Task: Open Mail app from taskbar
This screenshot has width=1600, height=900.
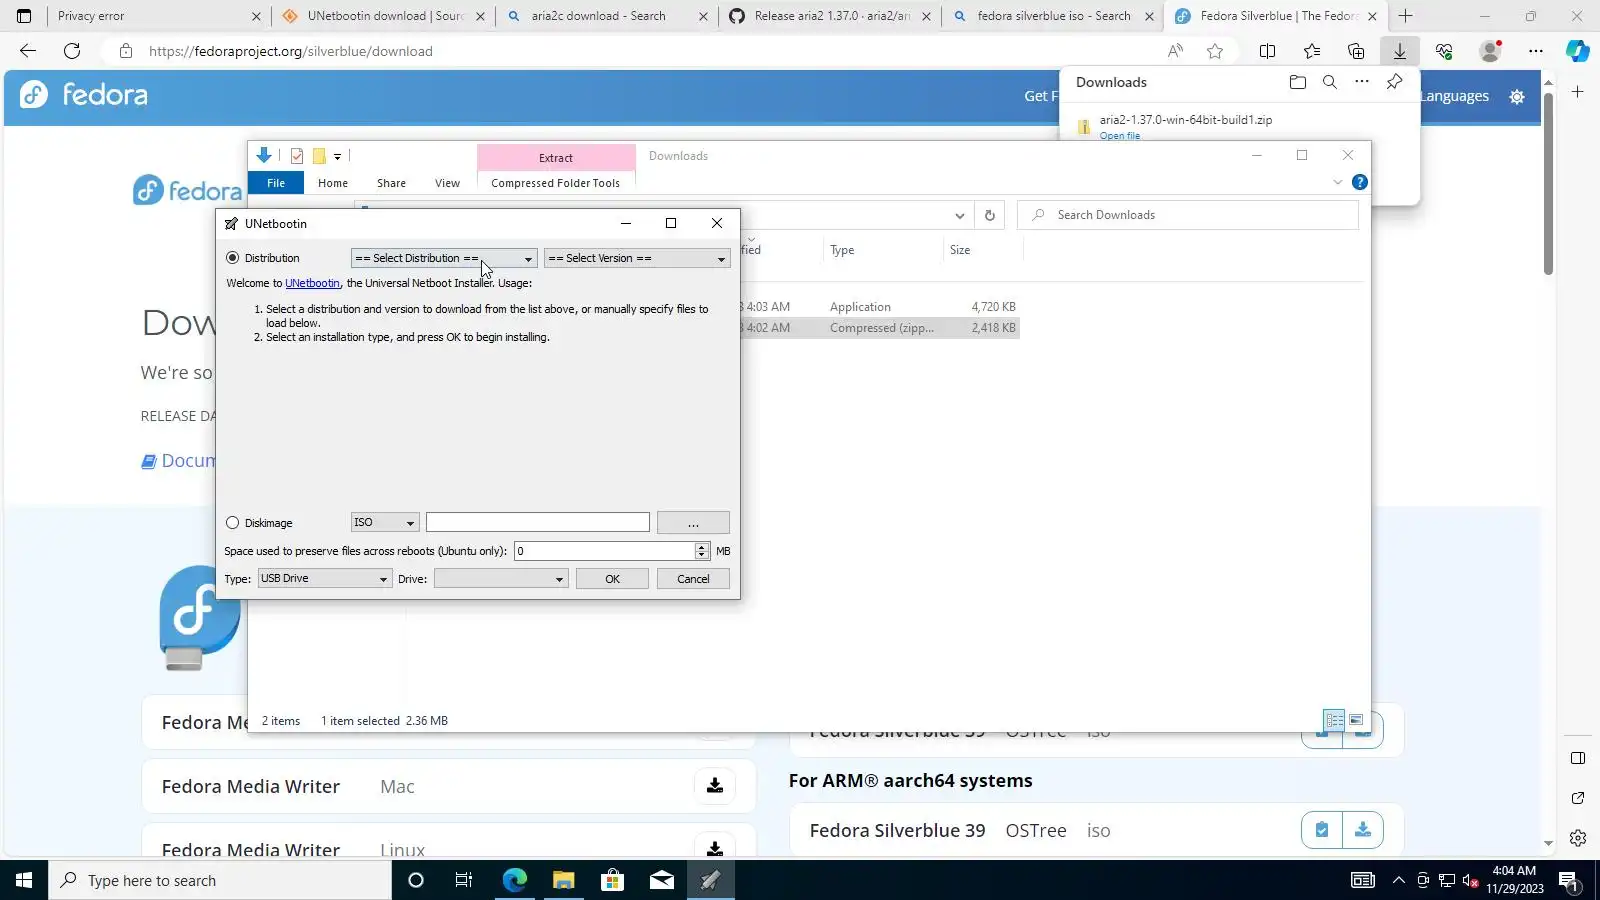Action: (662, 880)
